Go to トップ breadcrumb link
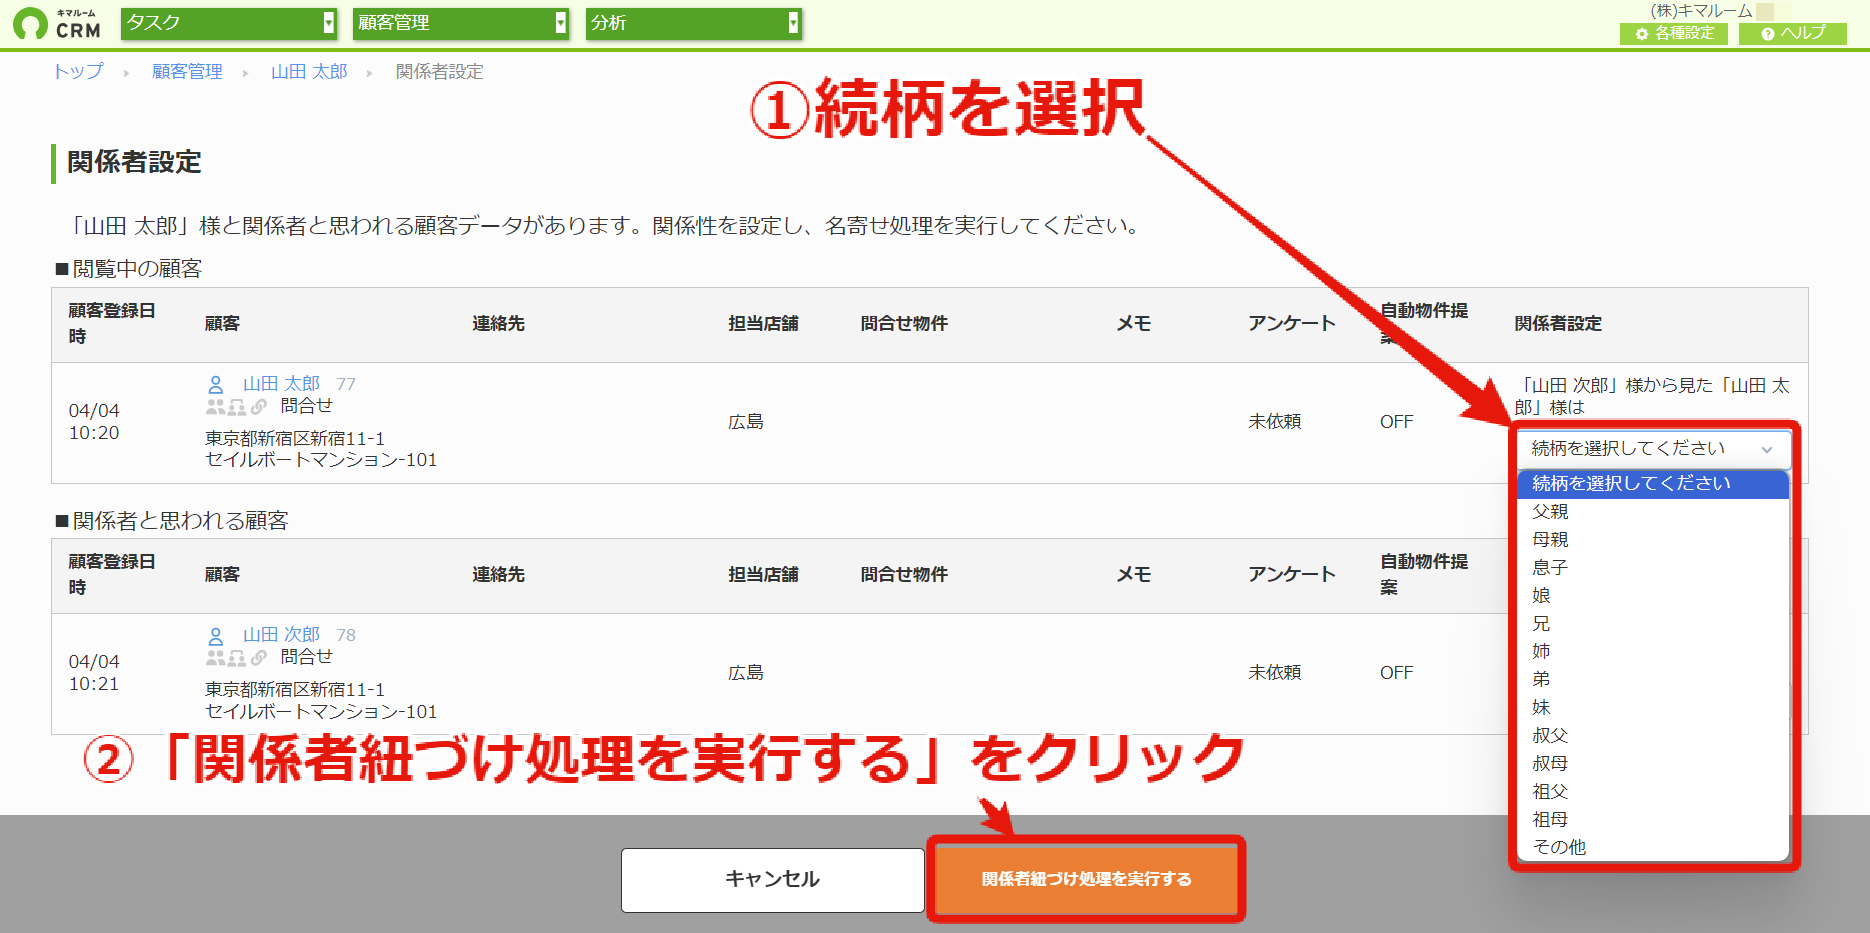 click(x=78, y=72)
